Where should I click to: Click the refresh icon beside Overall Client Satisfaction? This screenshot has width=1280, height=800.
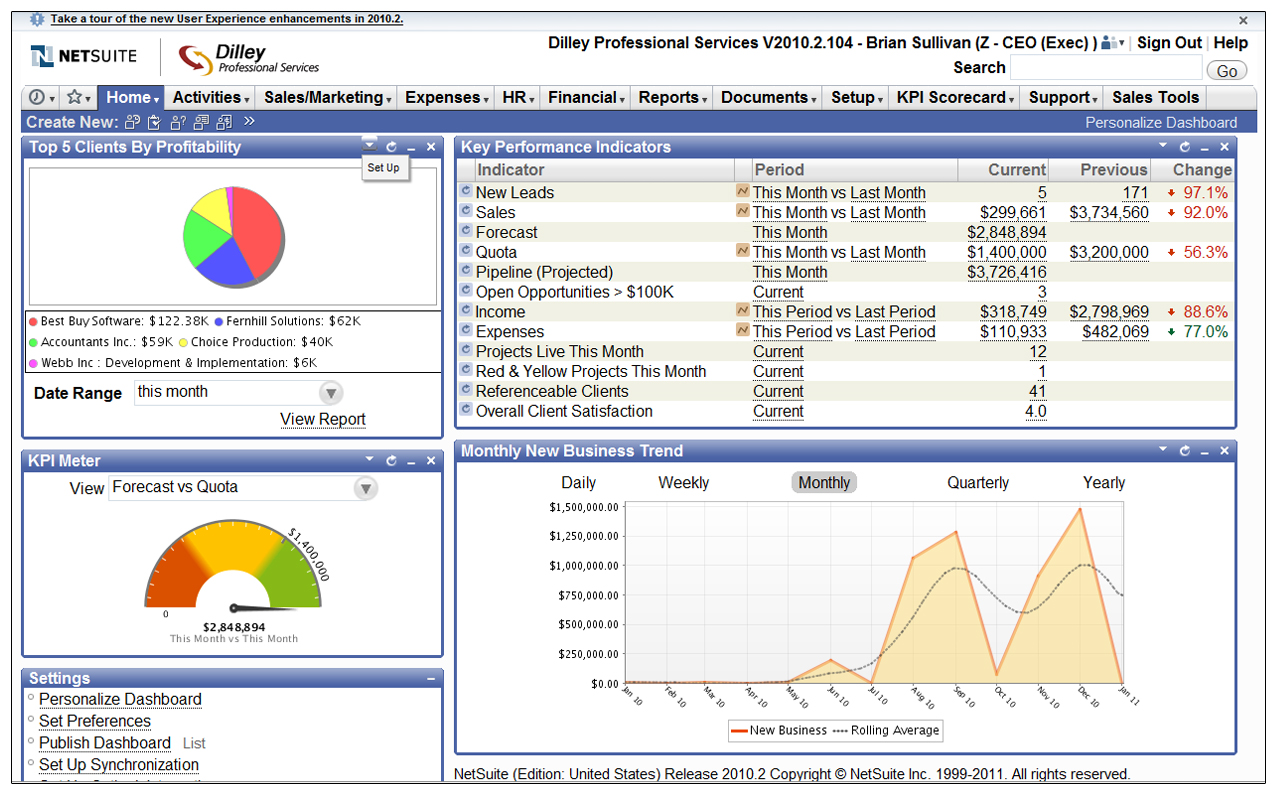(x=466, y=410)
